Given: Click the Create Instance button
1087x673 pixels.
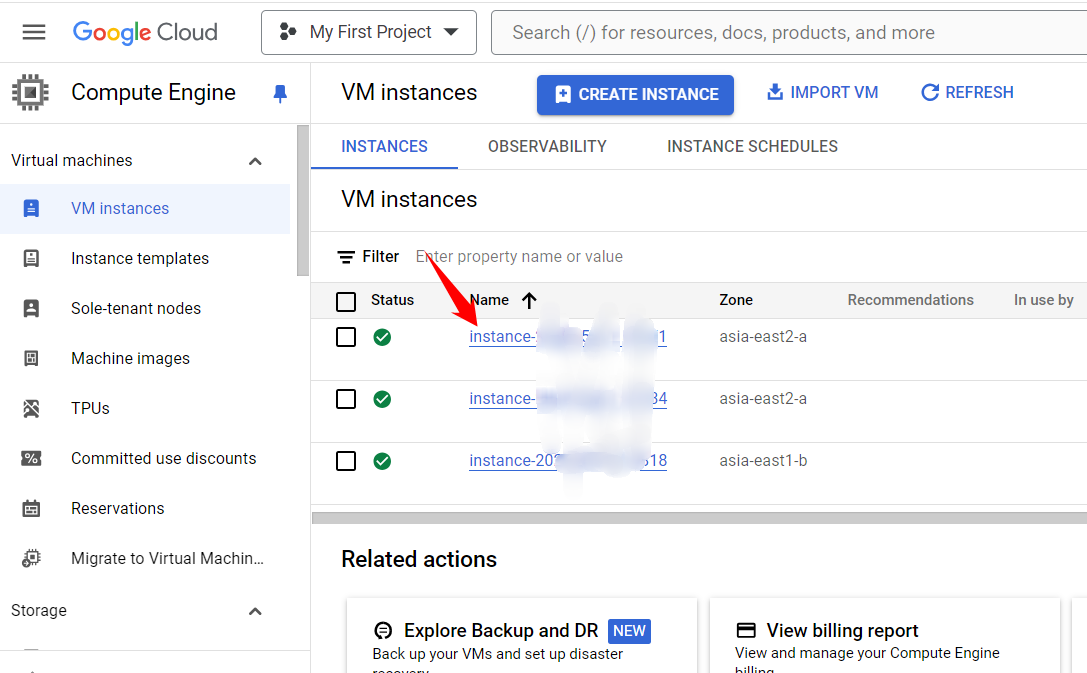Looking at the screenshot, I should [x=635, y=94].
